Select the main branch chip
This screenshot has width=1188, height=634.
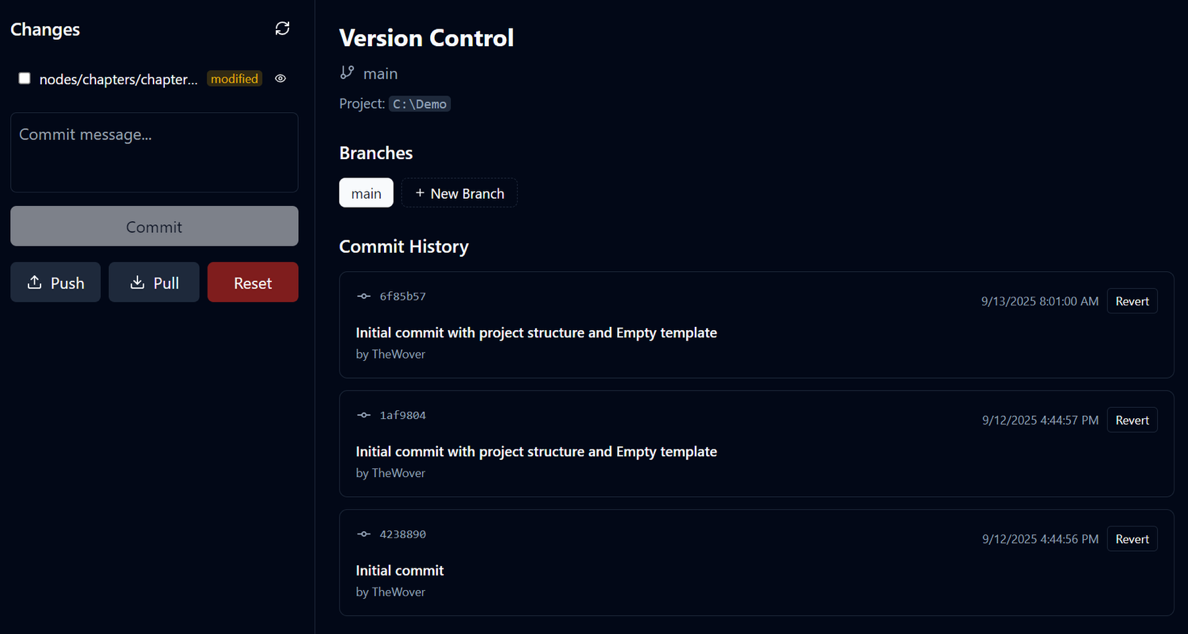366,193
